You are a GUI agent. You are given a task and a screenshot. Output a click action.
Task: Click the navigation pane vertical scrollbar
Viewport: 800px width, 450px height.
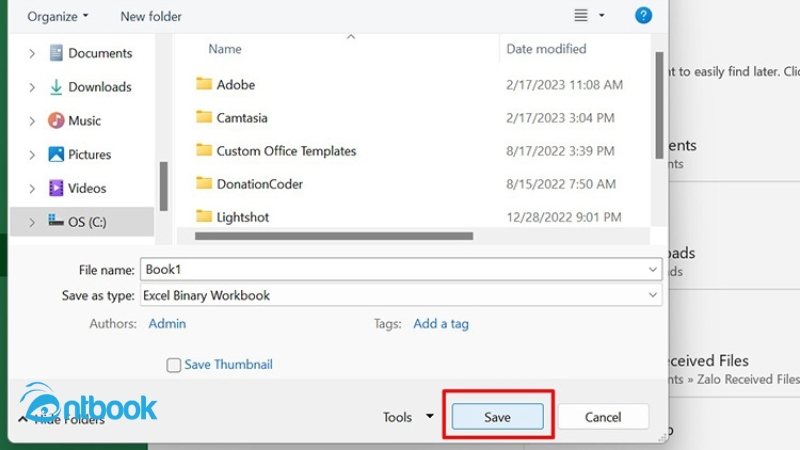coord(164,186)
